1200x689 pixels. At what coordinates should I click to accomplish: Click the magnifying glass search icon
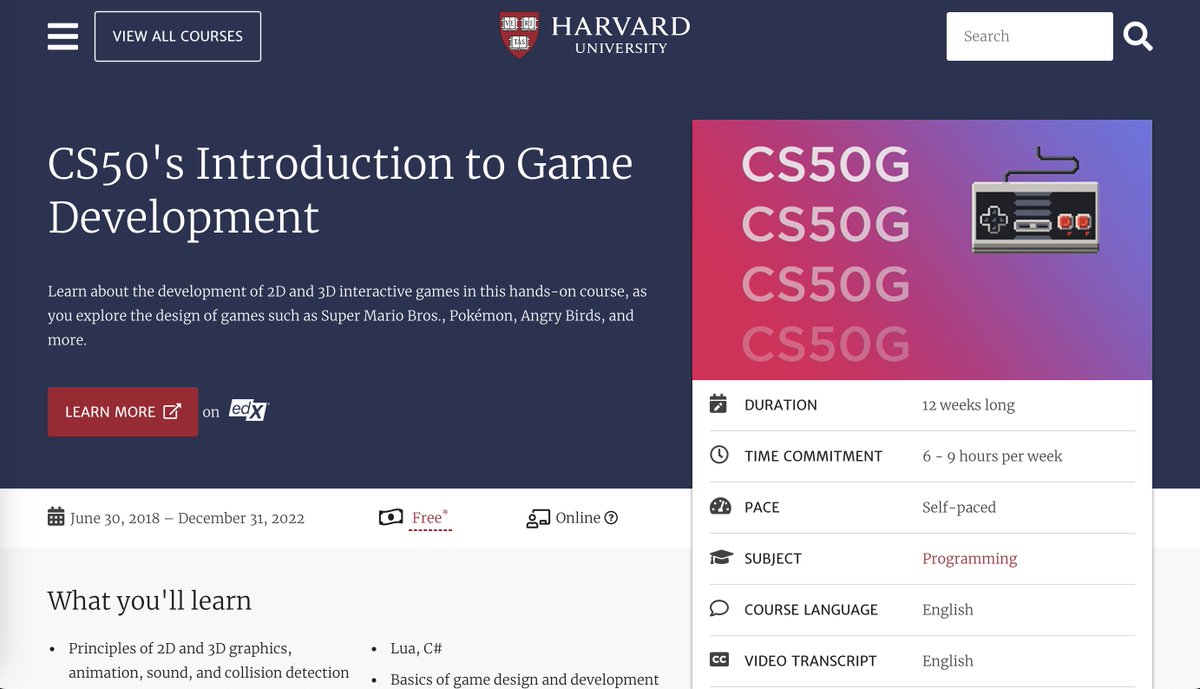(x=1138, y=37)
